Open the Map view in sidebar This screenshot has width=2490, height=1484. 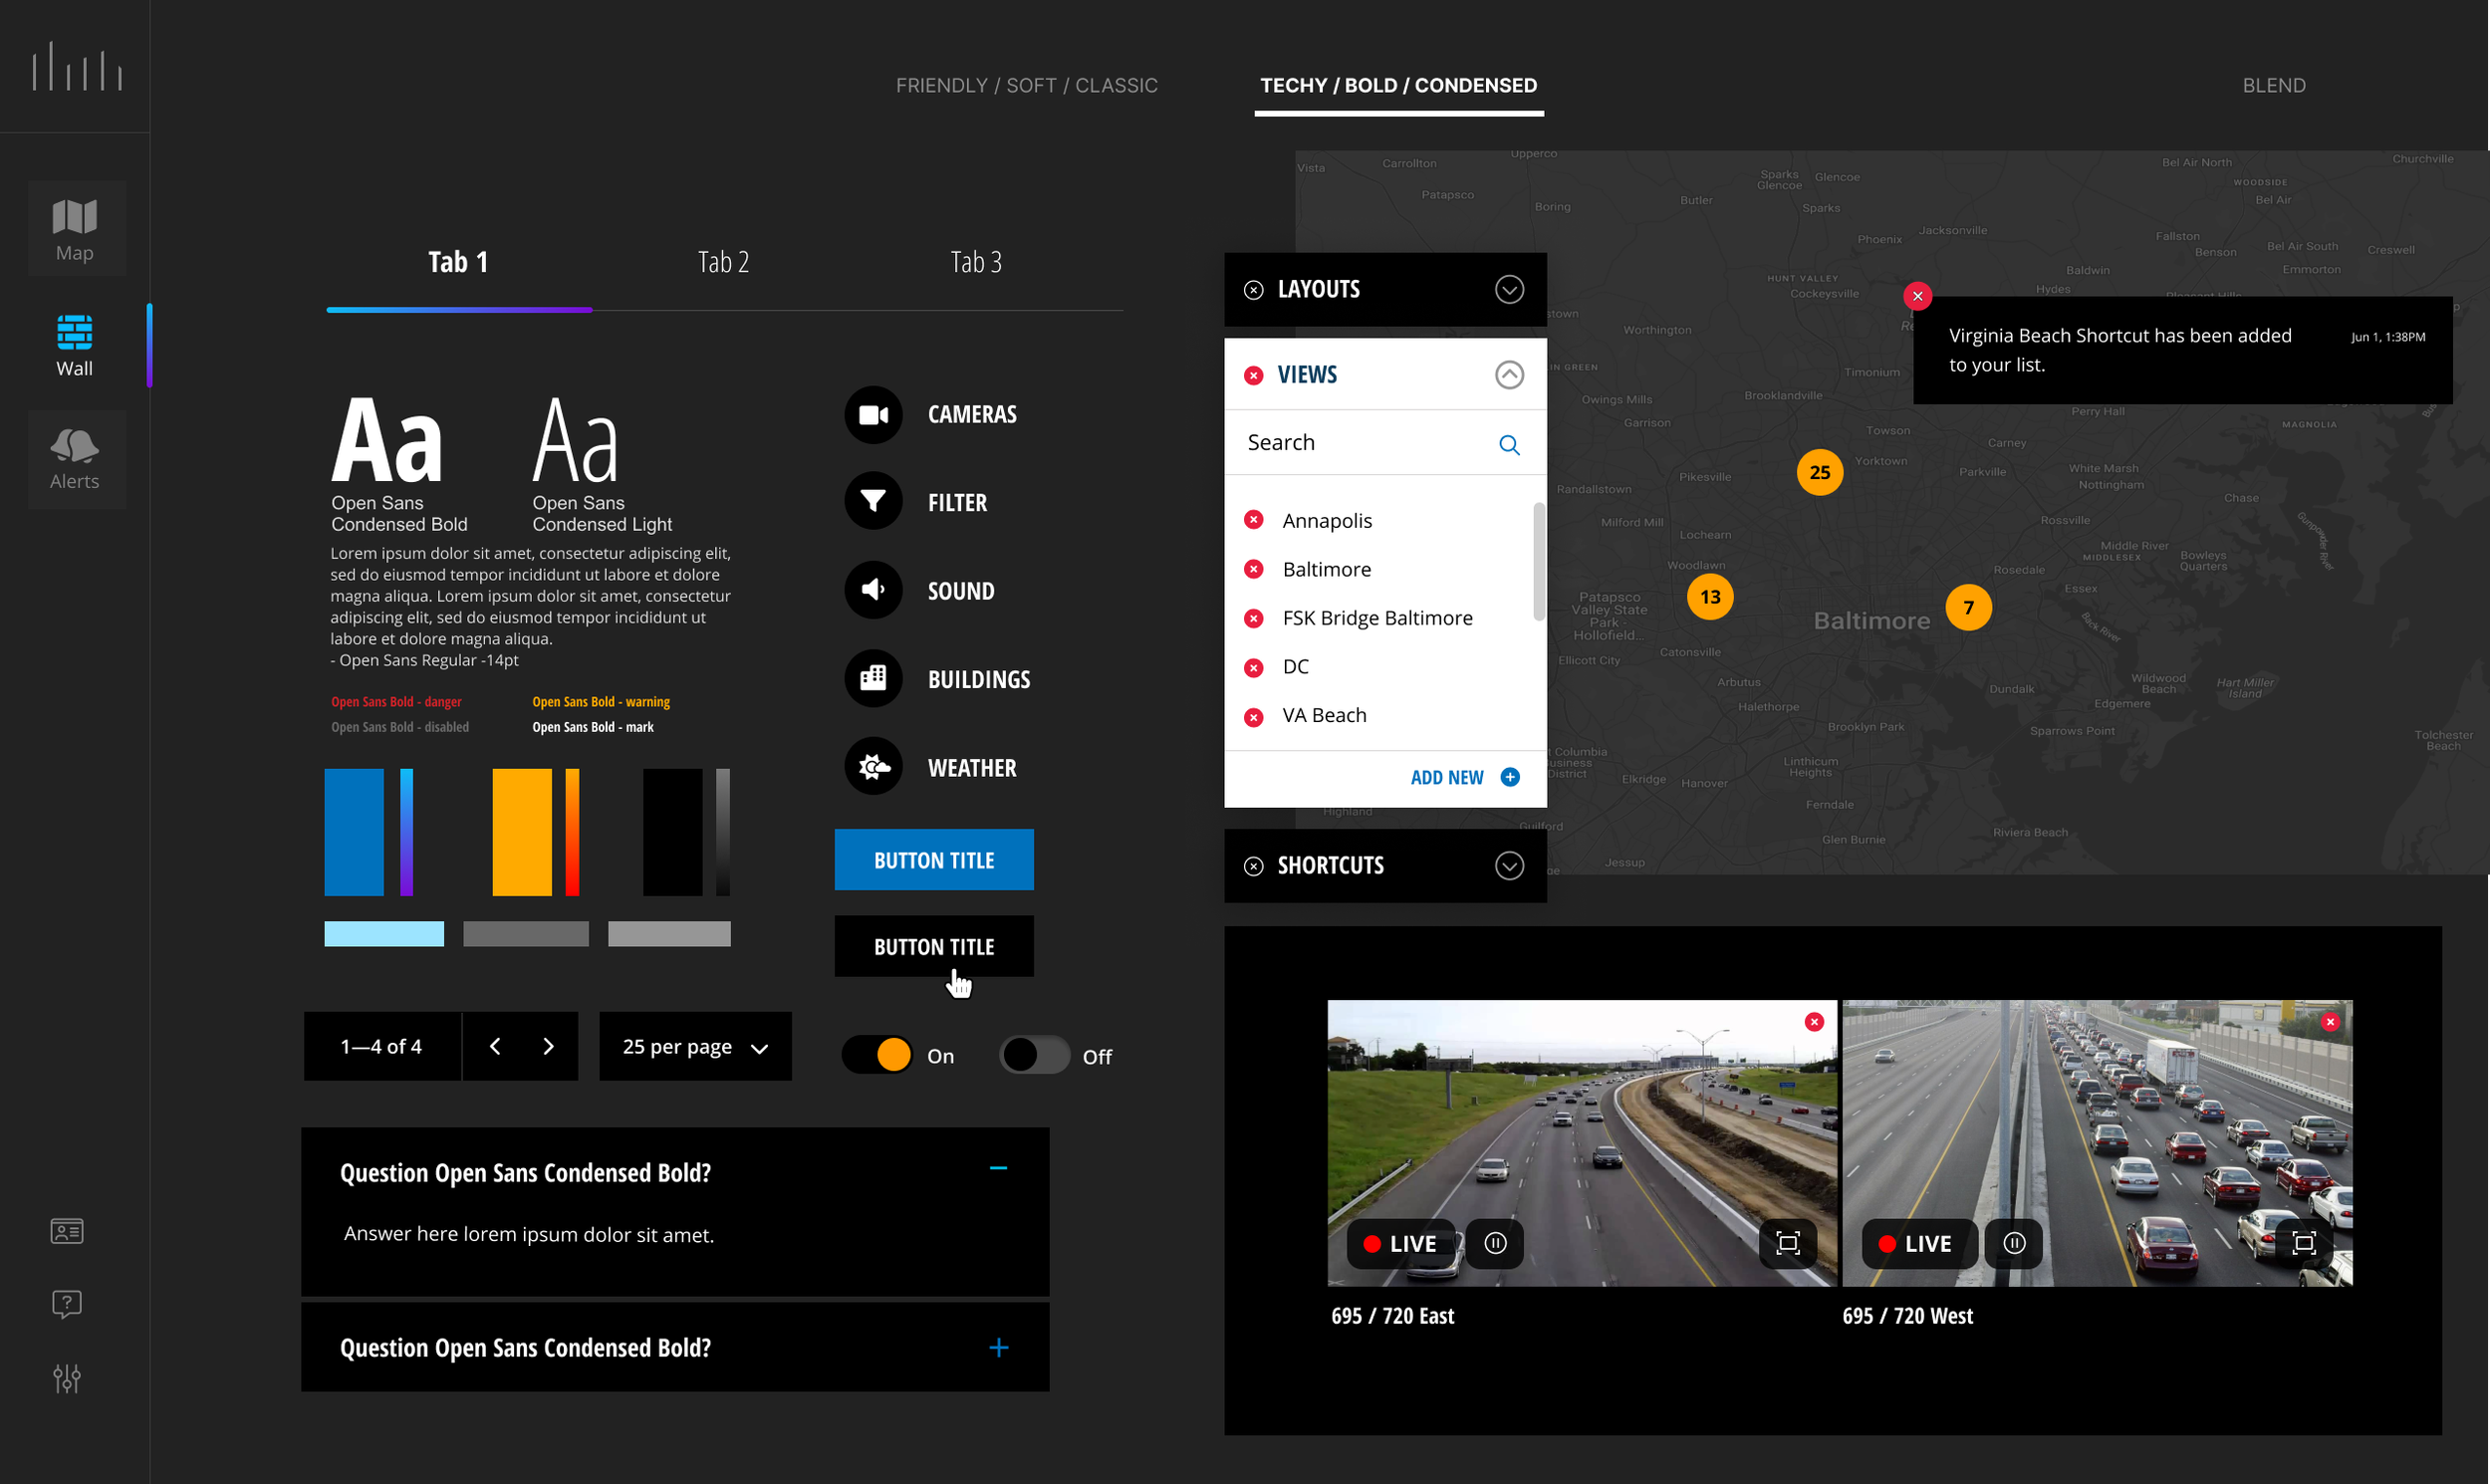[x=75, y=229]
